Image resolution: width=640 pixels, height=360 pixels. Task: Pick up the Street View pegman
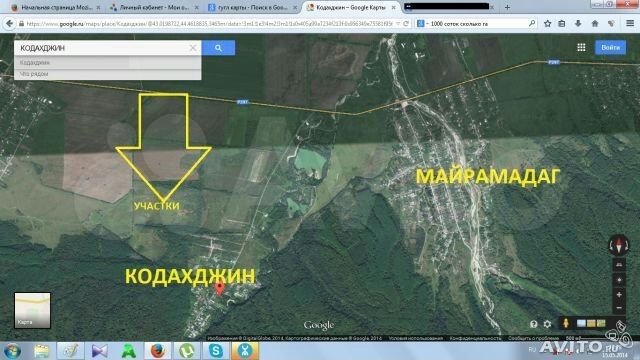(x=566, y=323)
